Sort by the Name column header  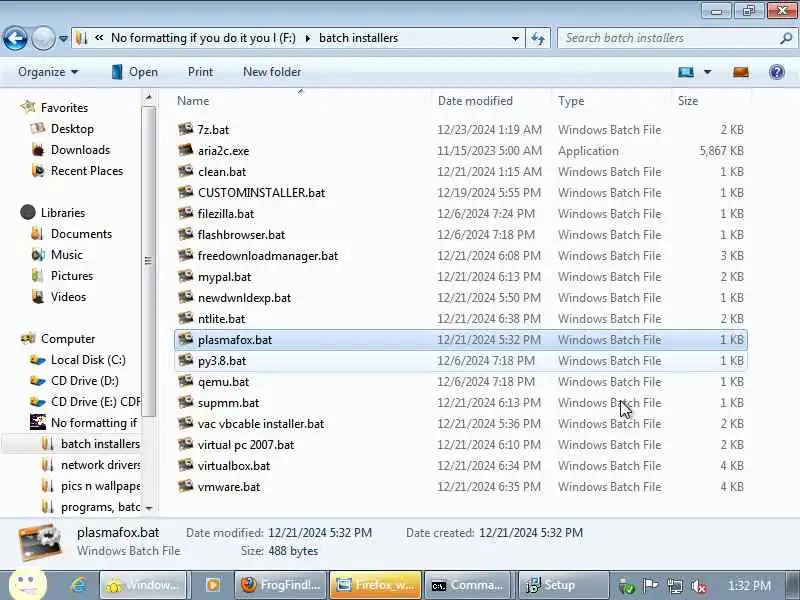(193, 101)
